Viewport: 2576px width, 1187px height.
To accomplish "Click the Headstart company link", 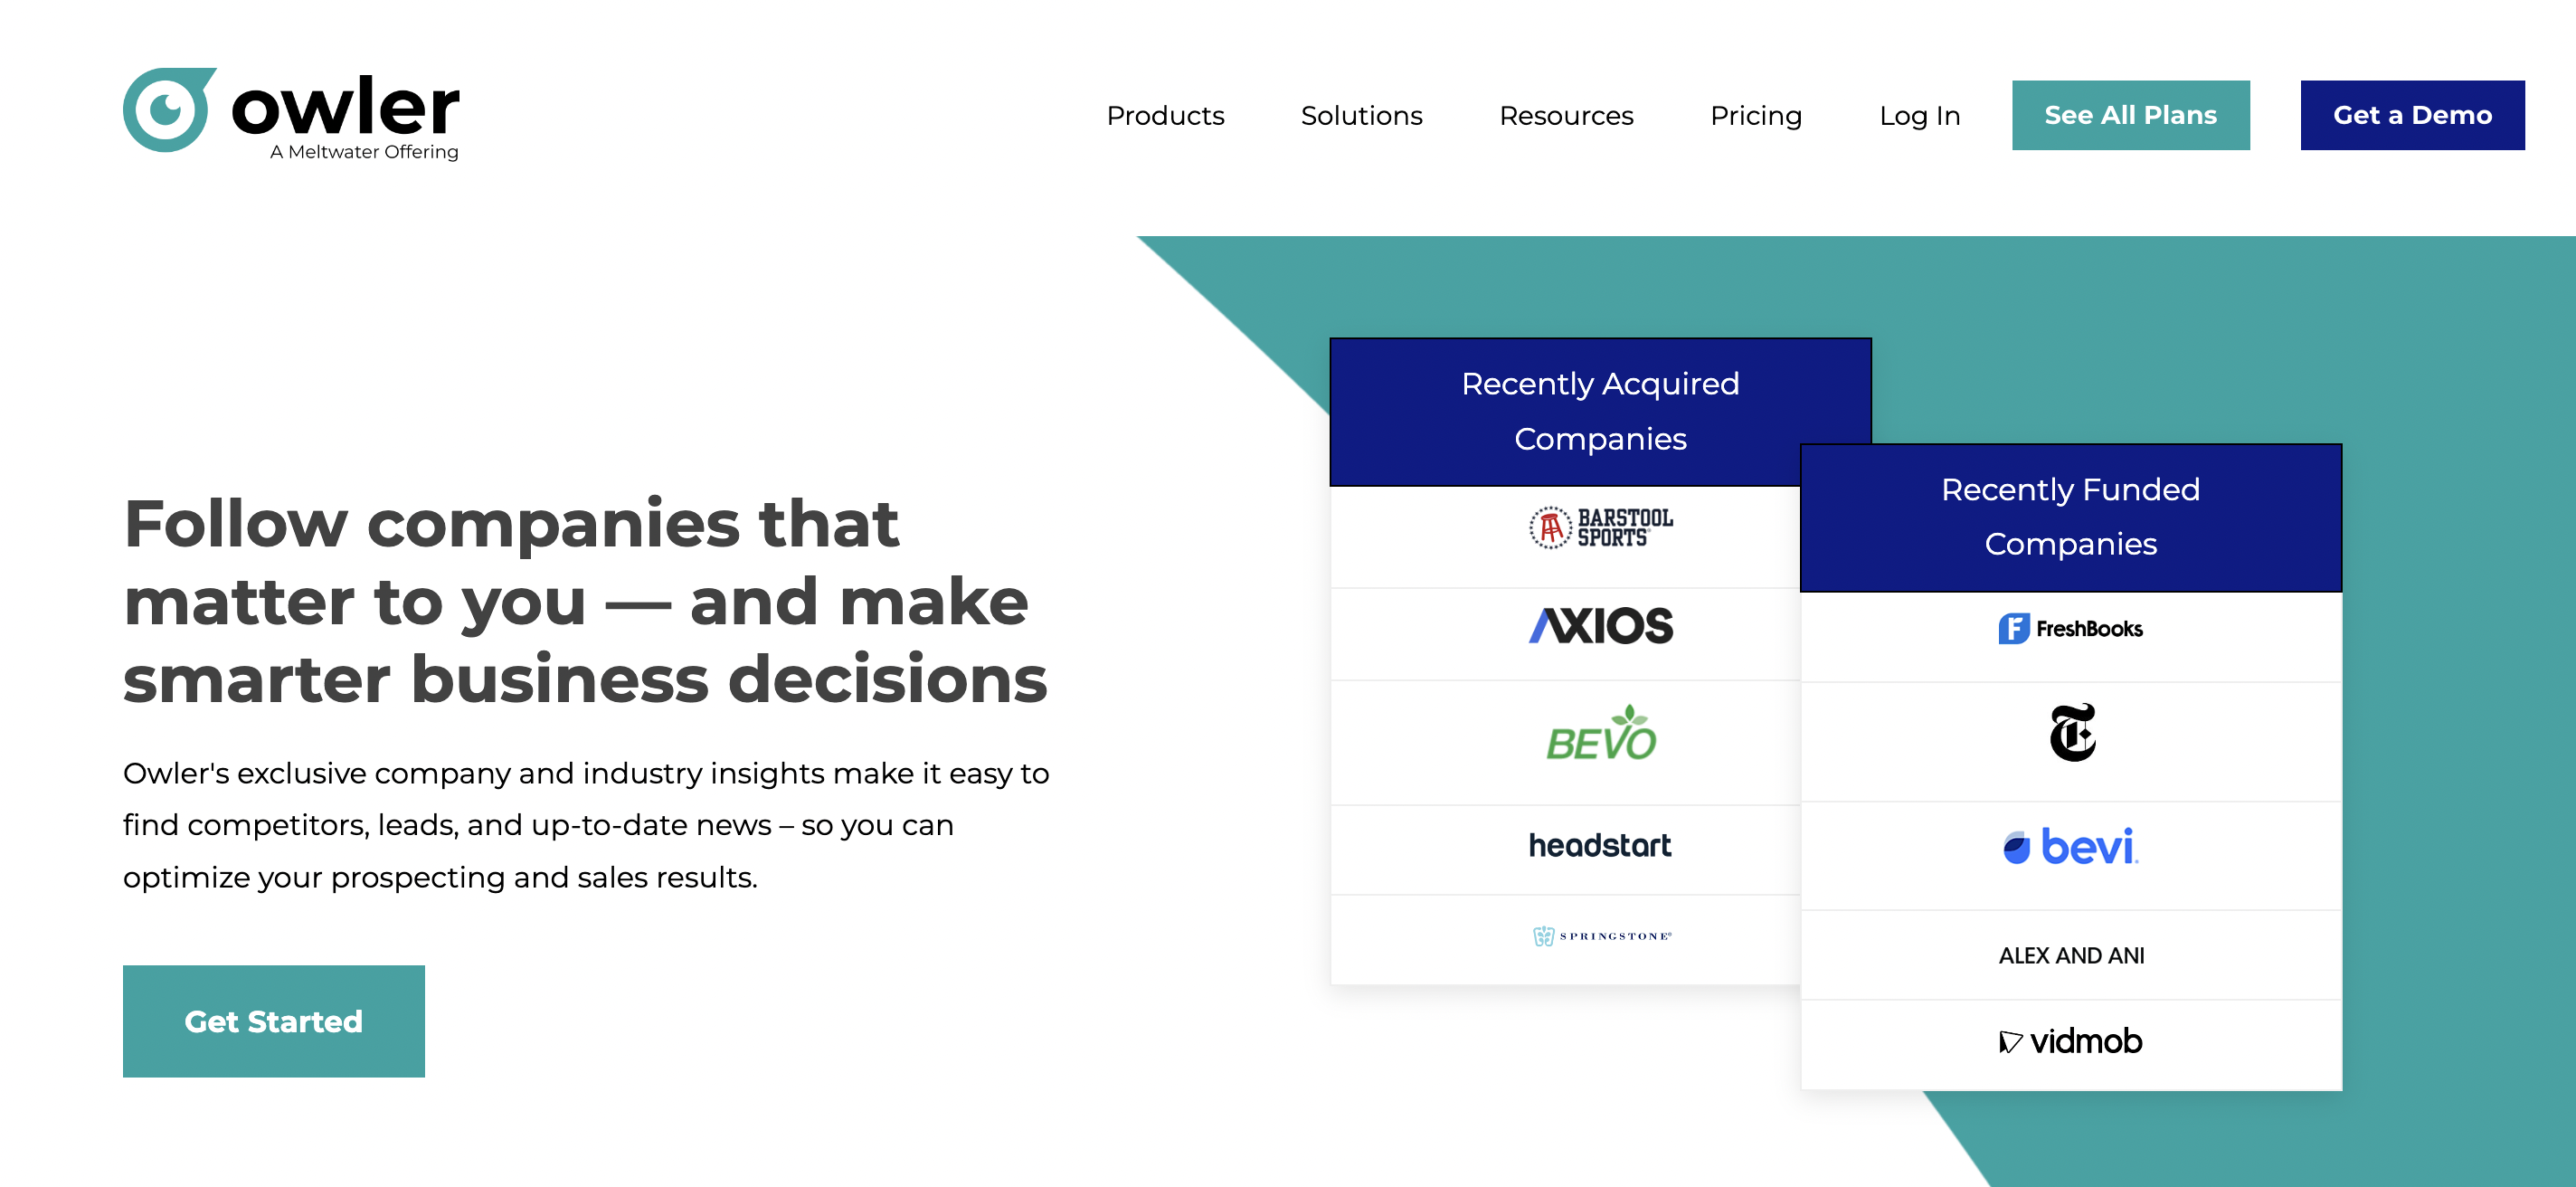I will click(x=1600, y=843).
